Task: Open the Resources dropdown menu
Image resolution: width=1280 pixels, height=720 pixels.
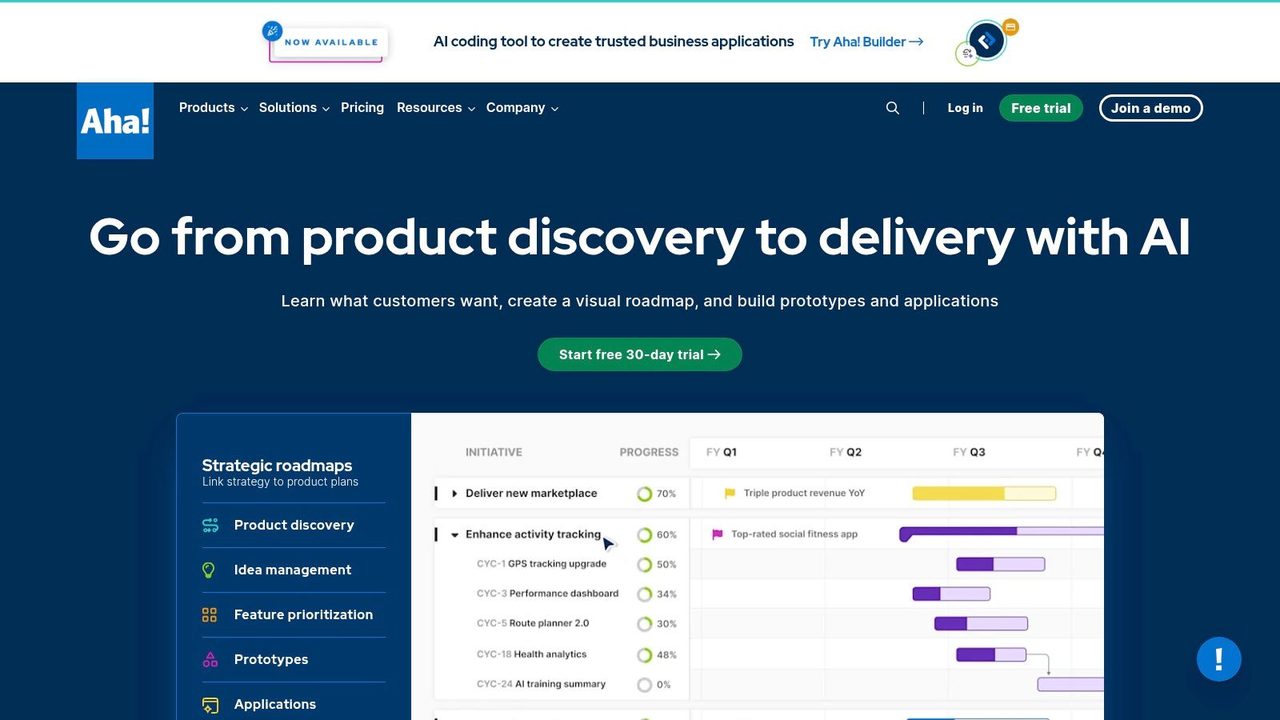Action: 436,108
